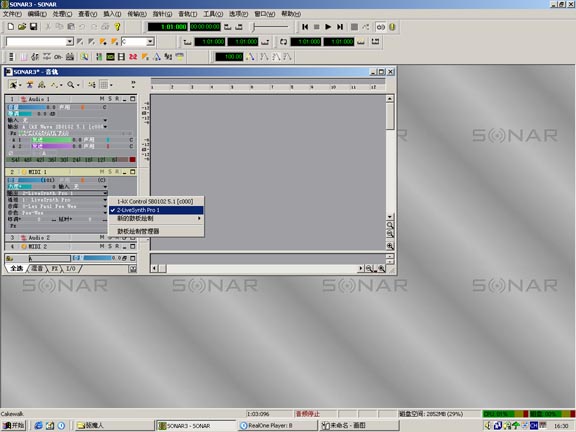Click the Now time display 1:01:000
The width and height of the screenshot is (576, 432).
click(168, 27)
